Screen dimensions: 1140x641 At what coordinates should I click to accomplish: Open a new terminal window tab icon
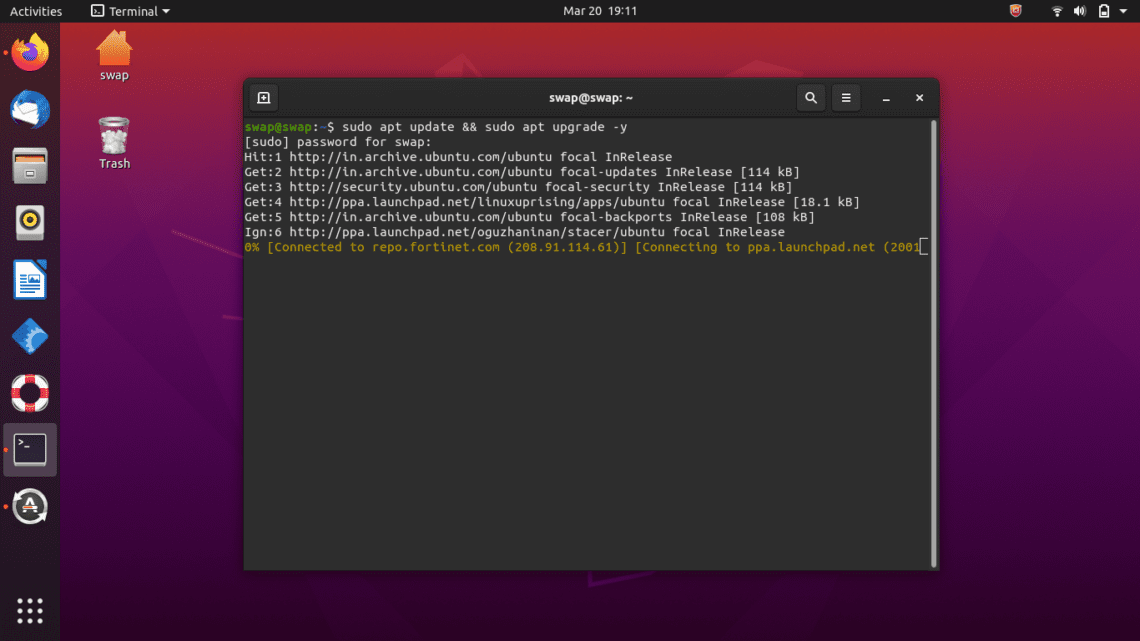pyautogui.click(x=263, y=98)
